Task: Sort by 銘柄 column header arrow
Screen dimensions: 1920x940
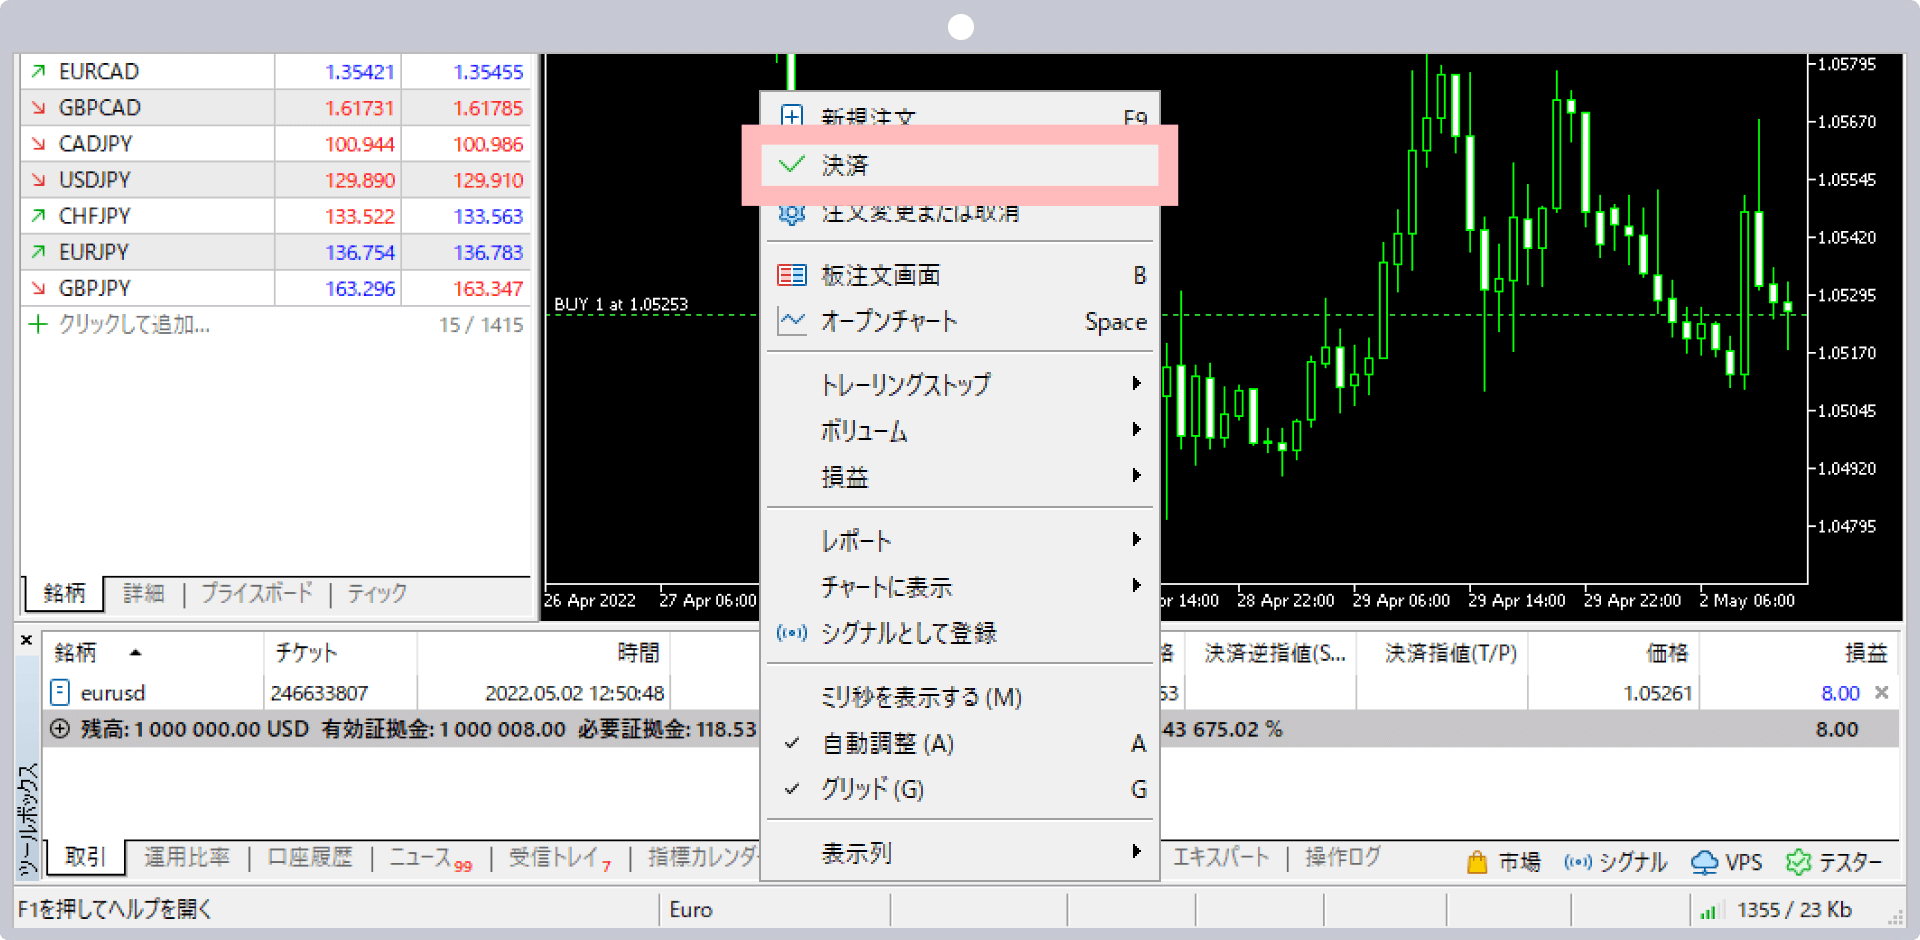Action: coord(135,653)
